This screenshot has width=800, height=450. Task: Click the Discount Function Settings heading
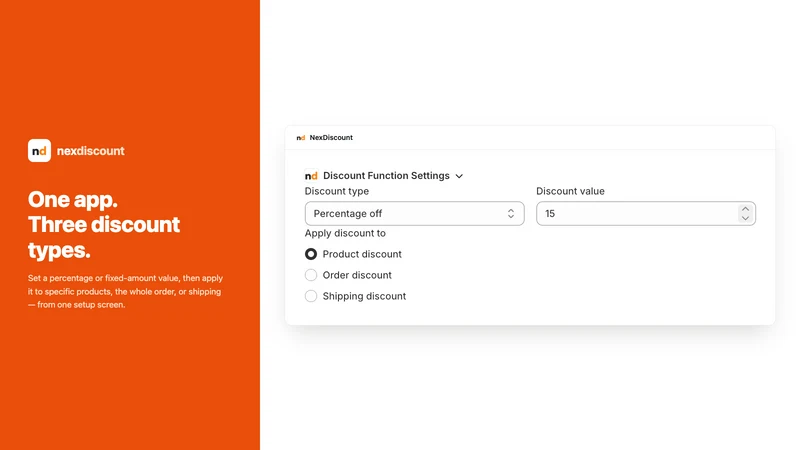pos(386,176)
